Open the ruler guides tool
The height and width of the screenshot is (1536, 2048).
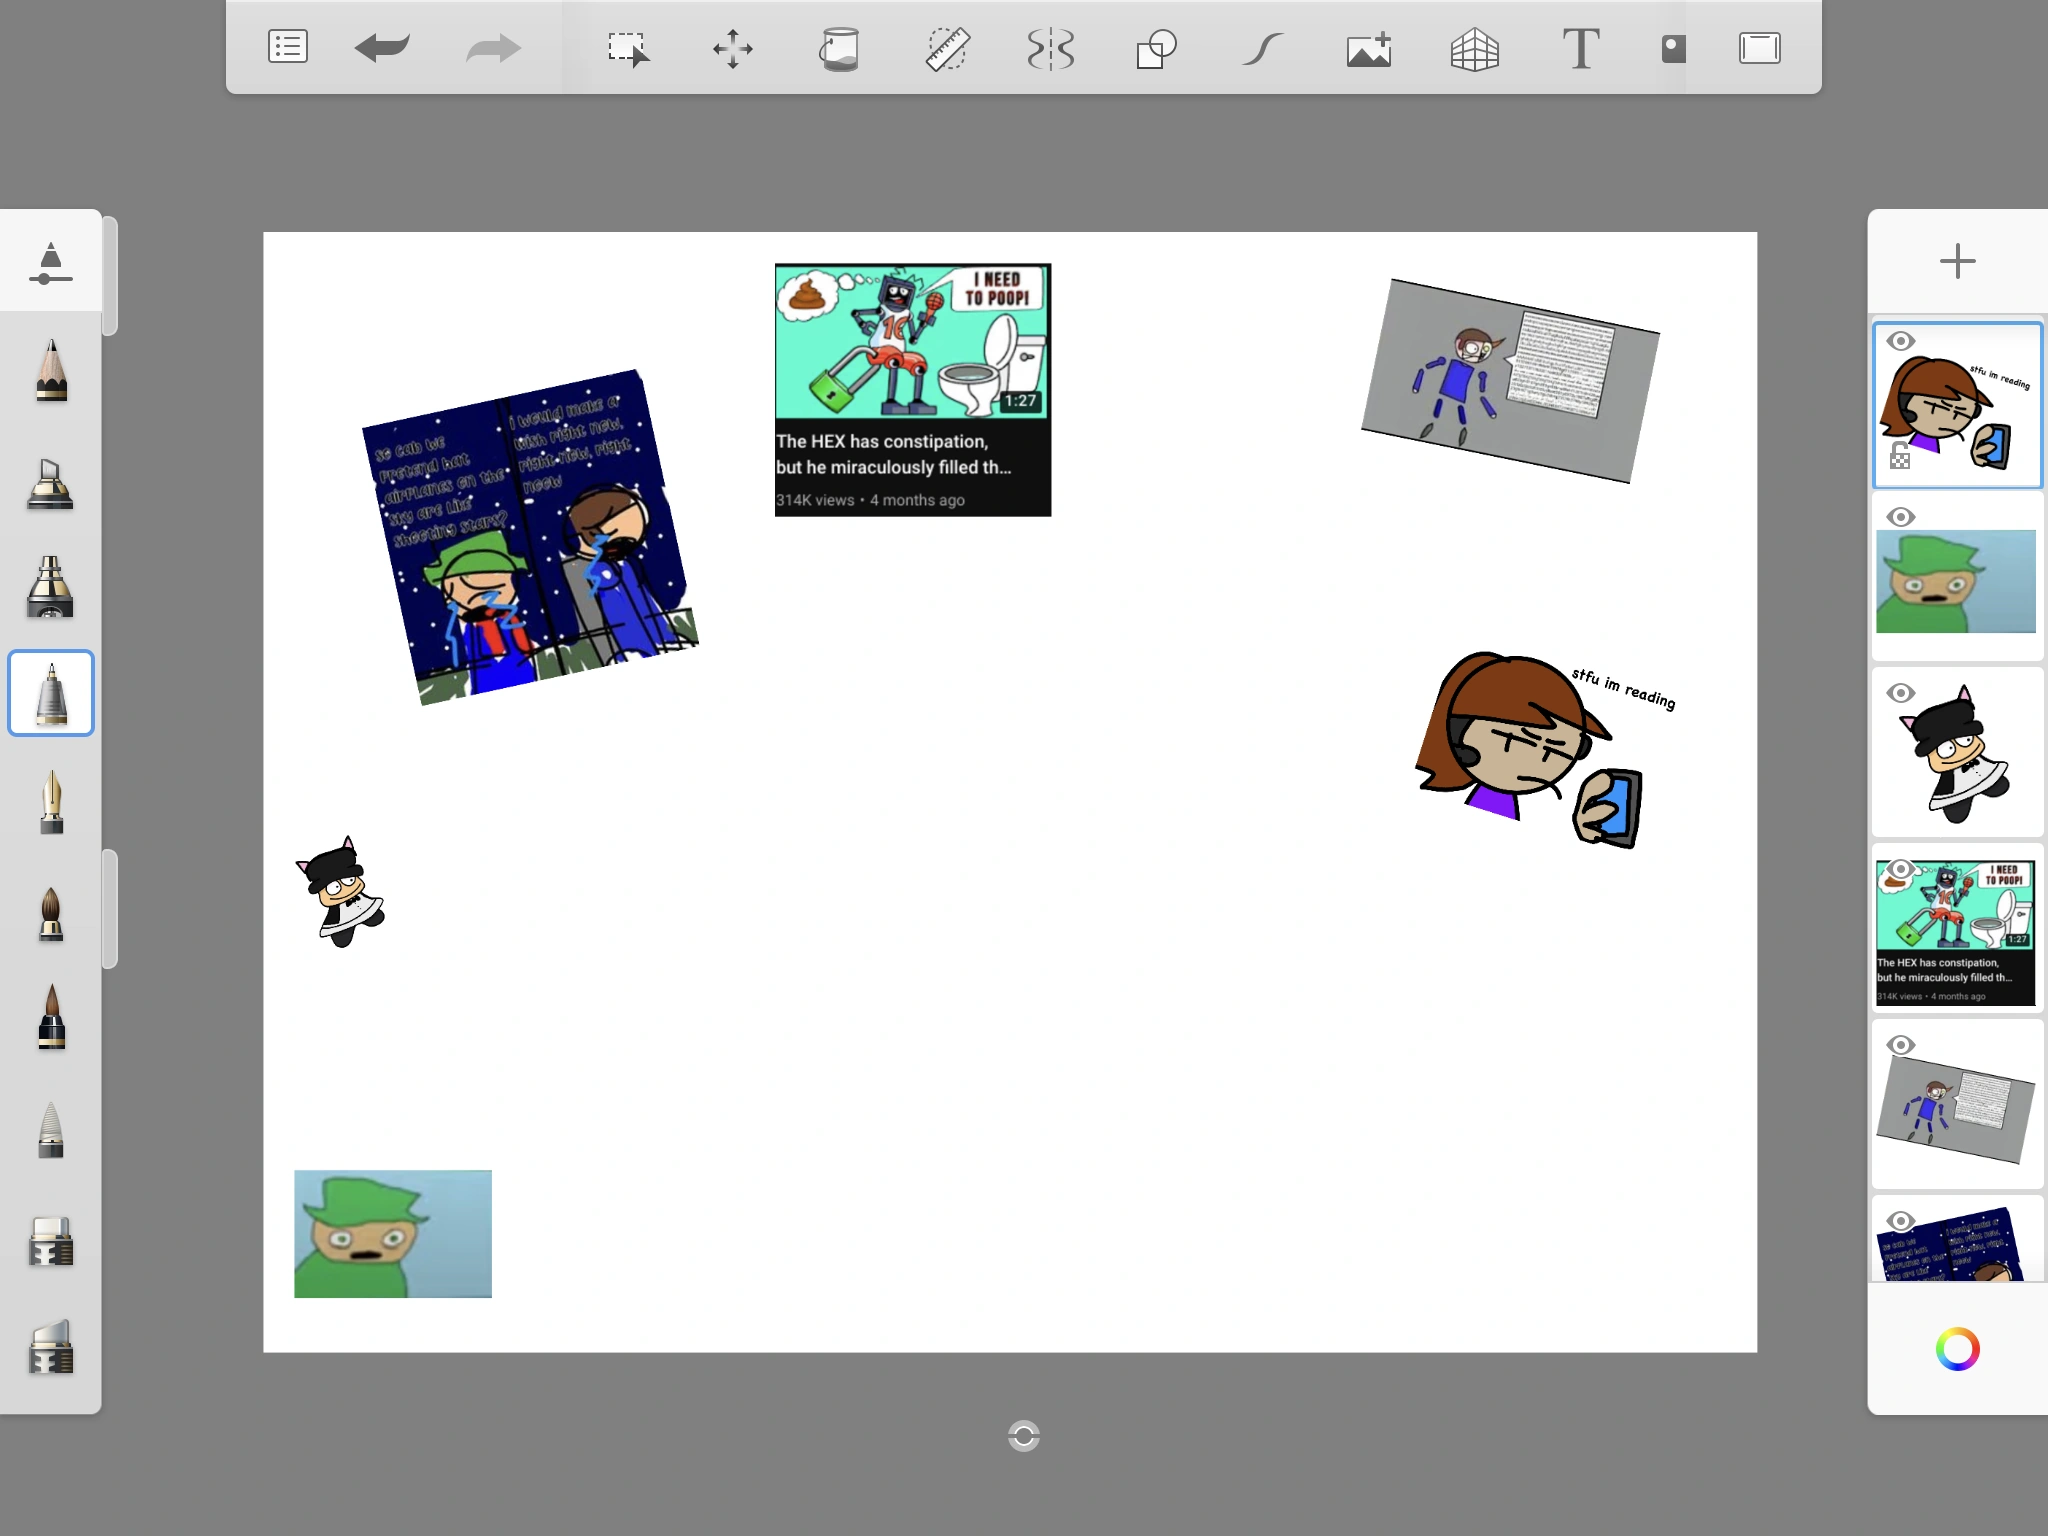pos(946,48)
